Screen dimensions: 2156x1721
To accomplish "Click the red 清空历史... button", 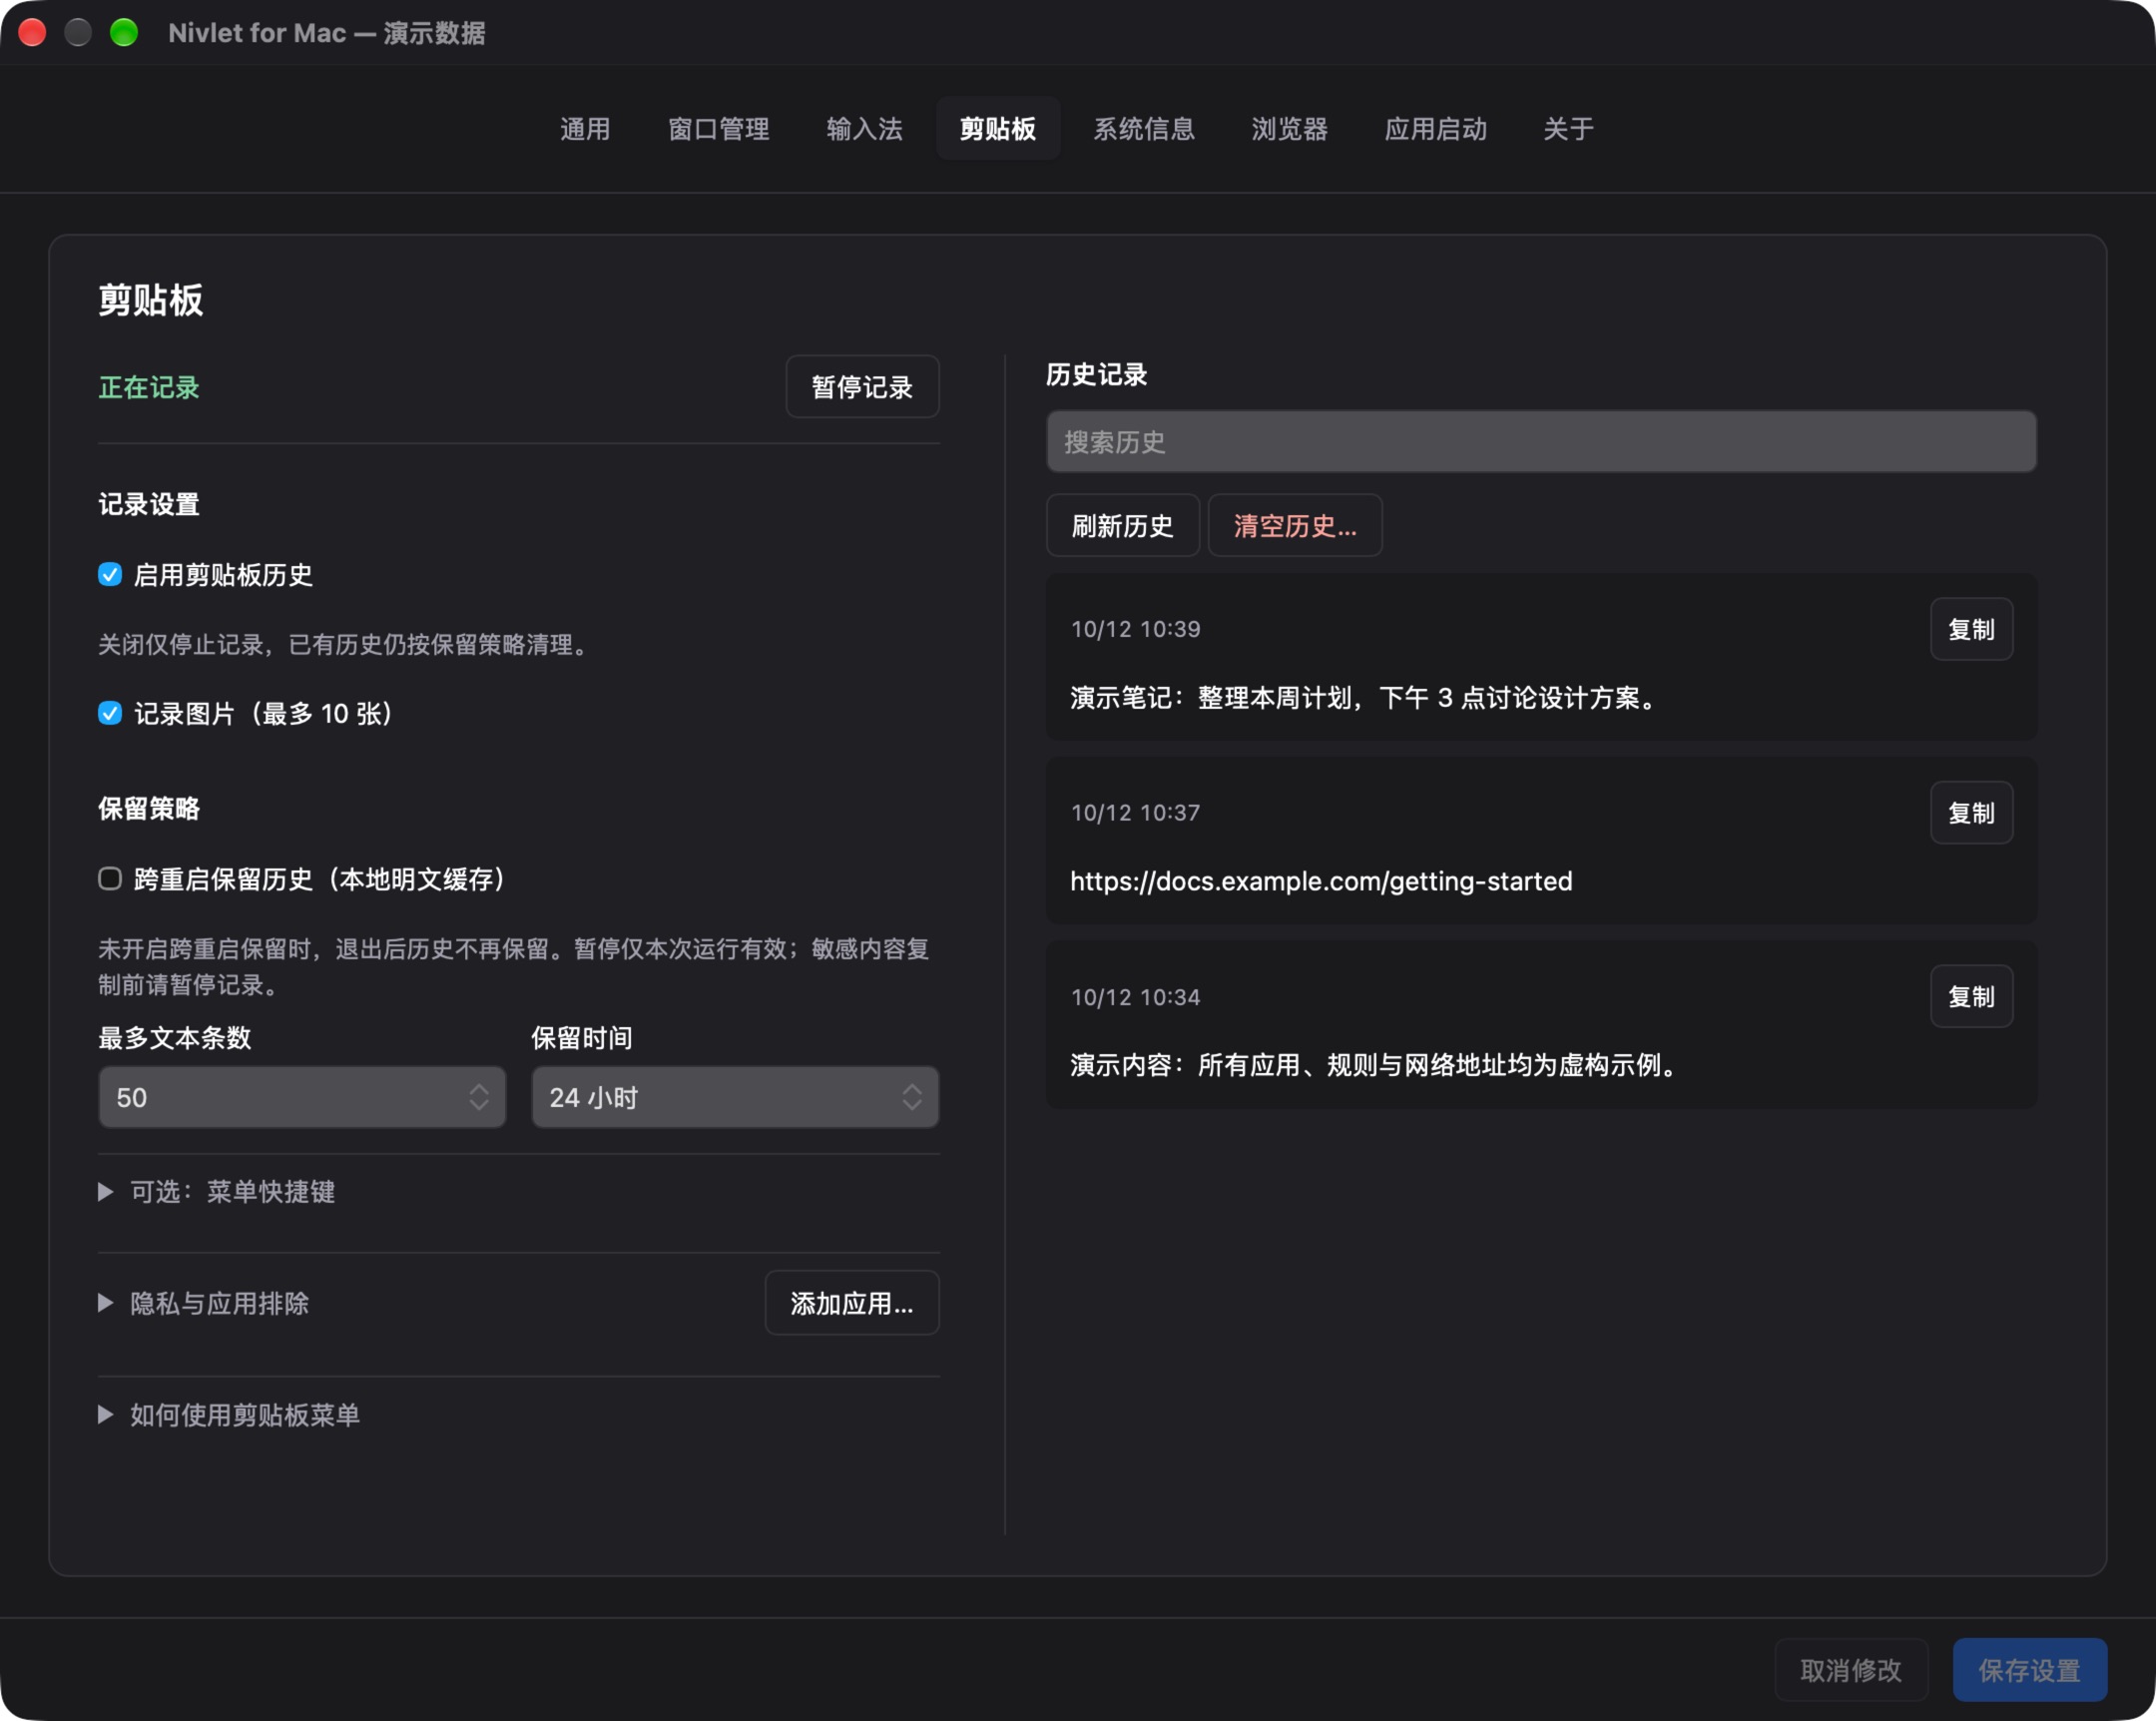I will (1295, 526).
